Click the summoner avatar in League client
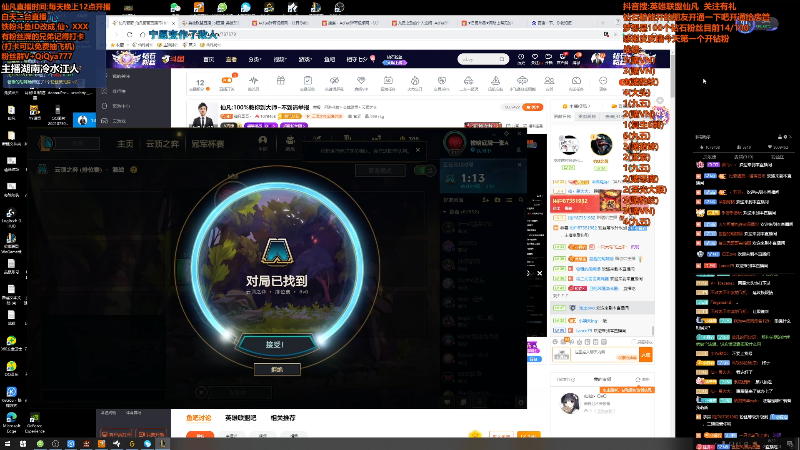 [454, 143]
